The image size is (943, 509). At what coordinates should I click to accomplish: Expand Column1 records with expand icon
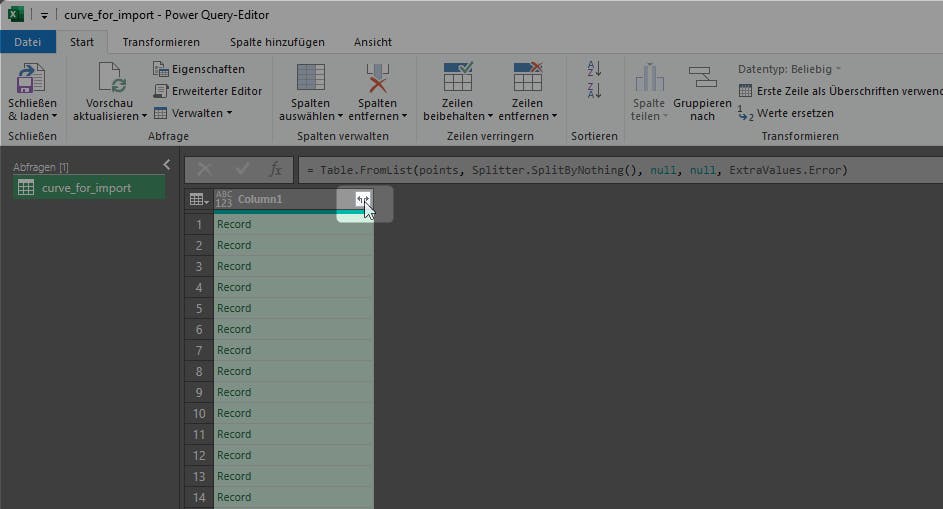click(364, 200)
